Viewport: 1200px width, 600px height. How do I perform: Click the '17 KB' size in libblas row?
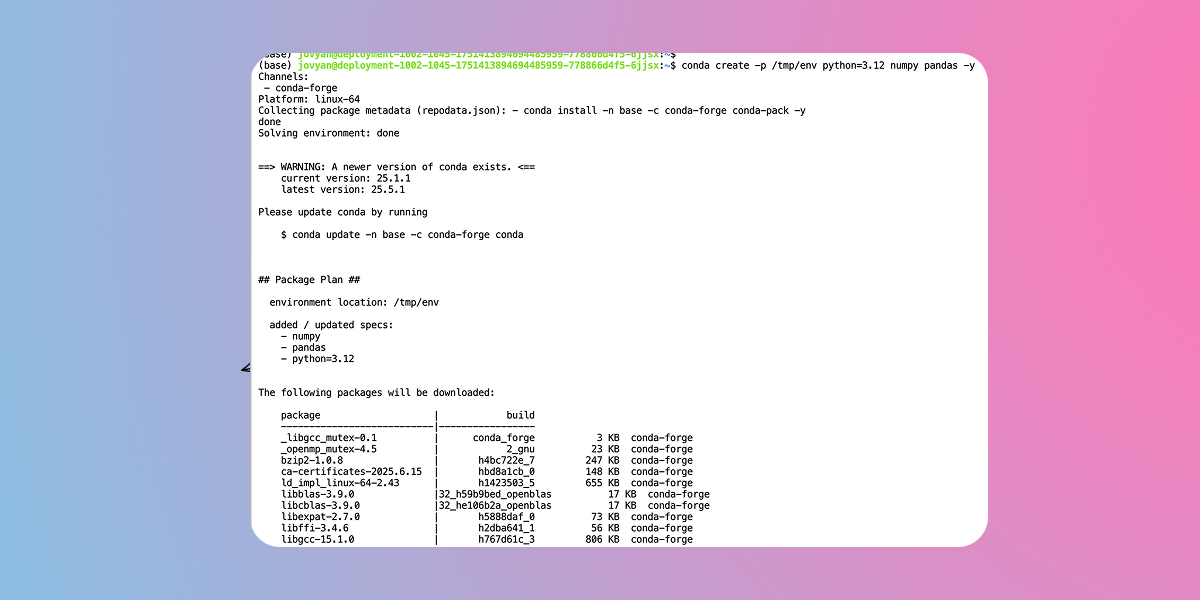coord(623,494)
